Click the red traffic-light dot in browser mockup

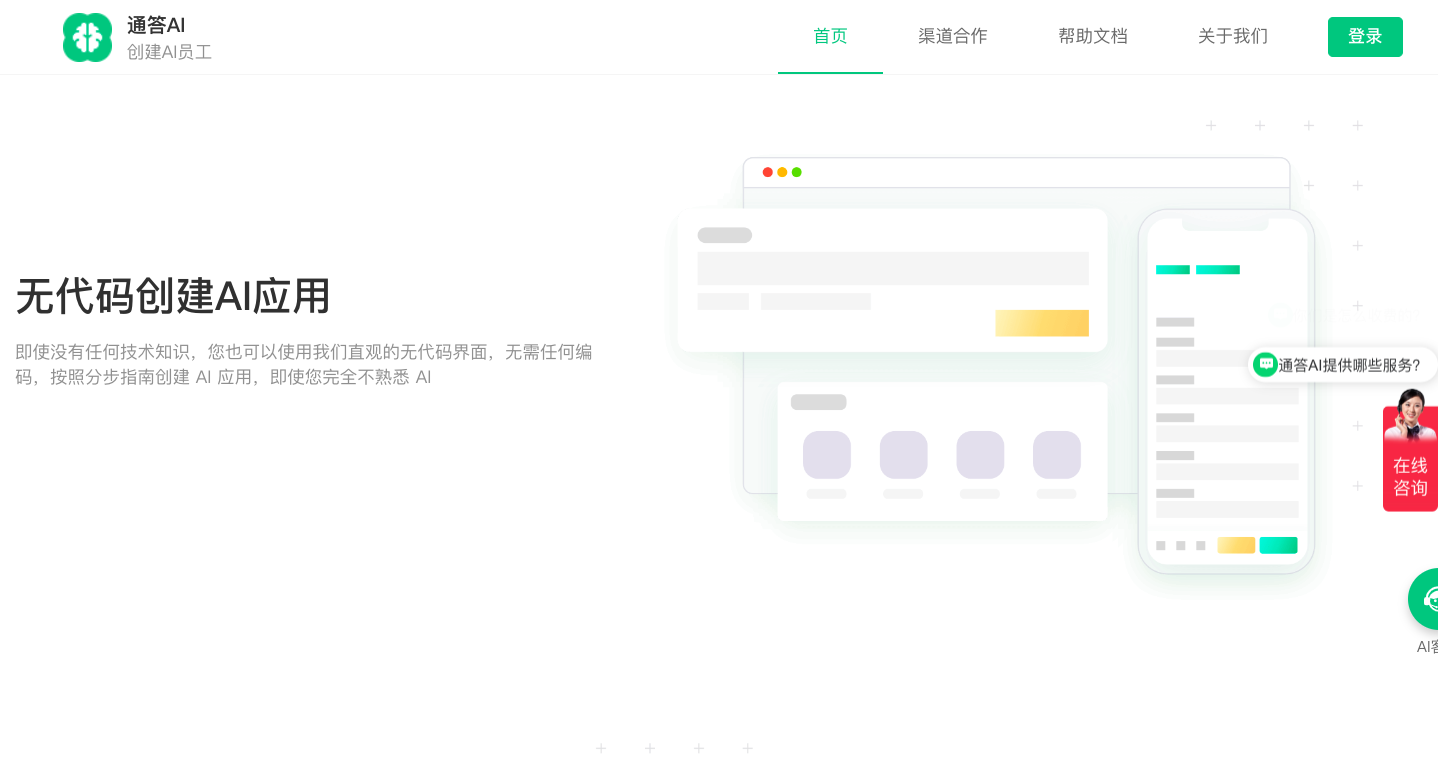click(767, 171)
